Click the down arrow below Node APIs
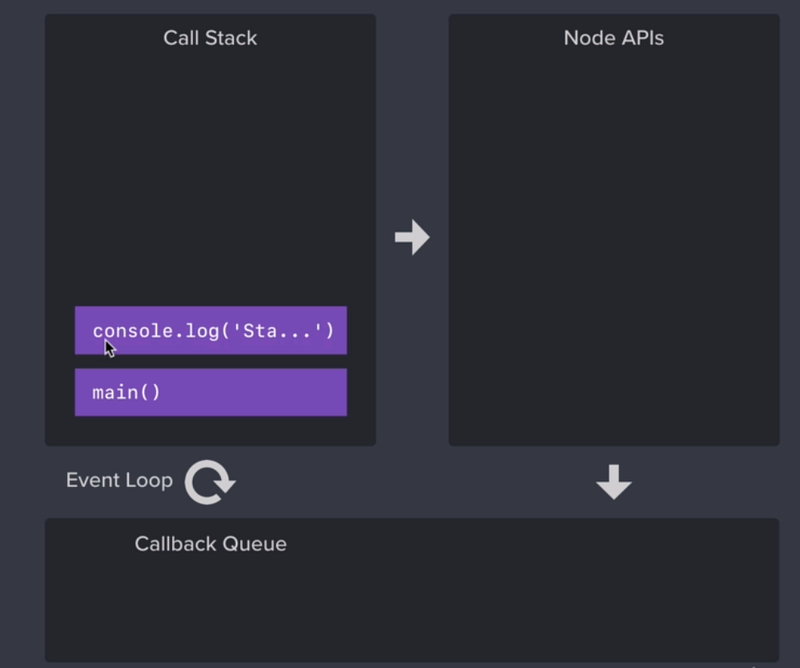This screenshot has height=668, width=800. click(614, 482)
